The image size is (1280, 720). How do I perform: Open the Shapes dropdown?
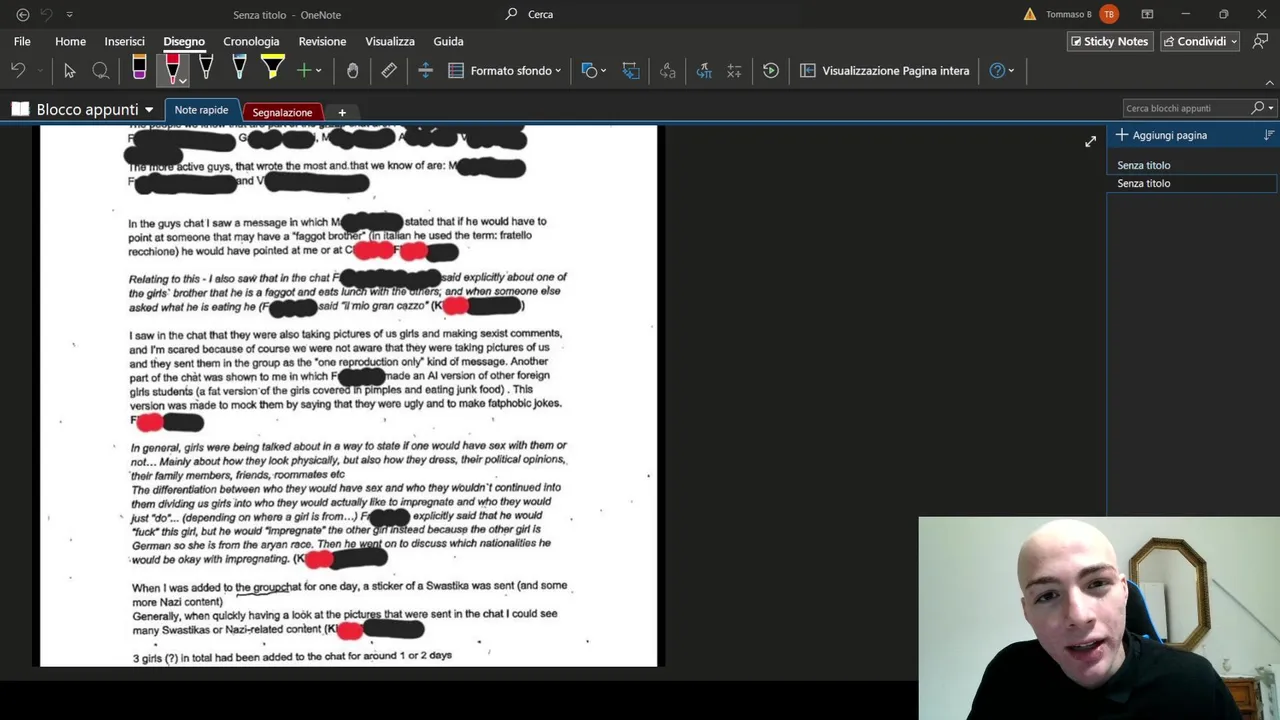click(x=594, y=70)
